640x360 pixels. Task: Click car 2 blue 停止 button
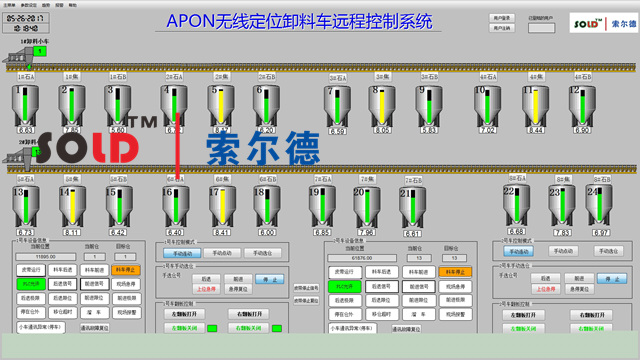612,279
